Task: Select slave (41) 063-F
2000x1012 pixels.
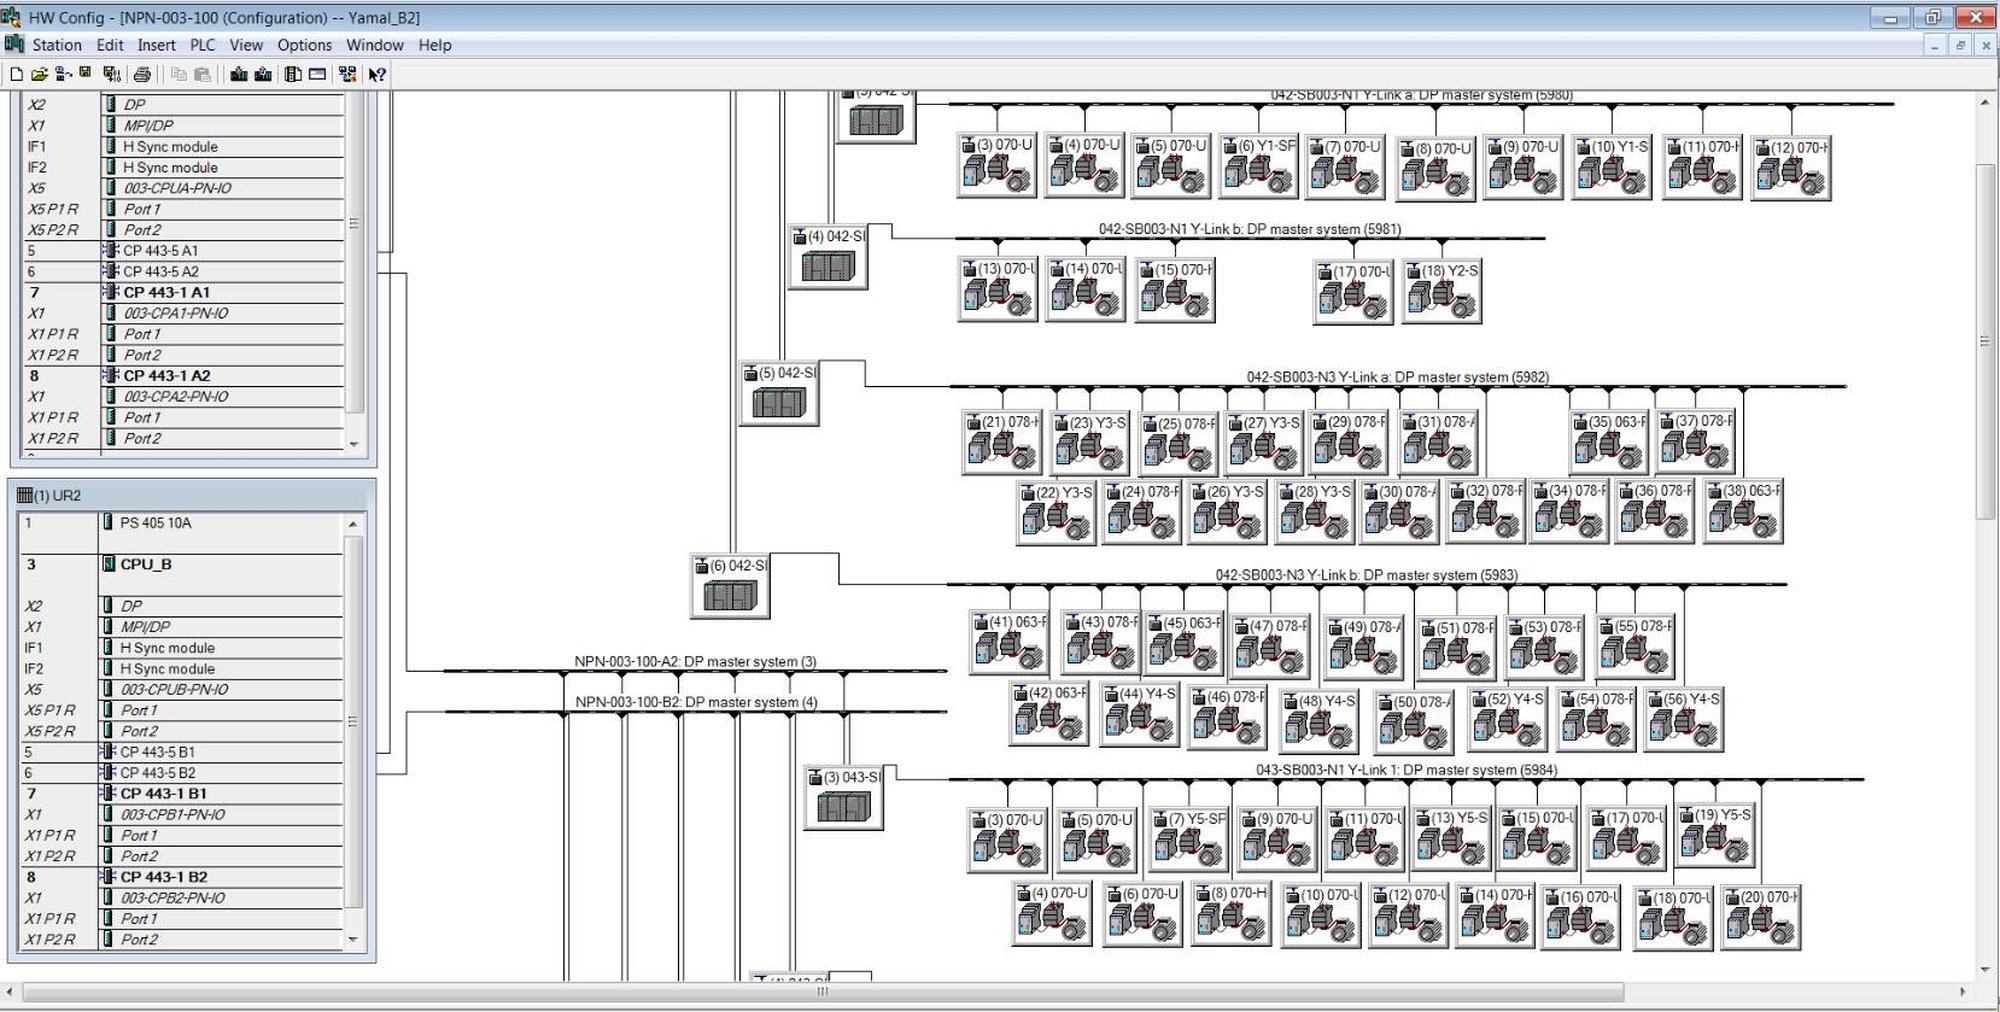Action: point(1009,643)
